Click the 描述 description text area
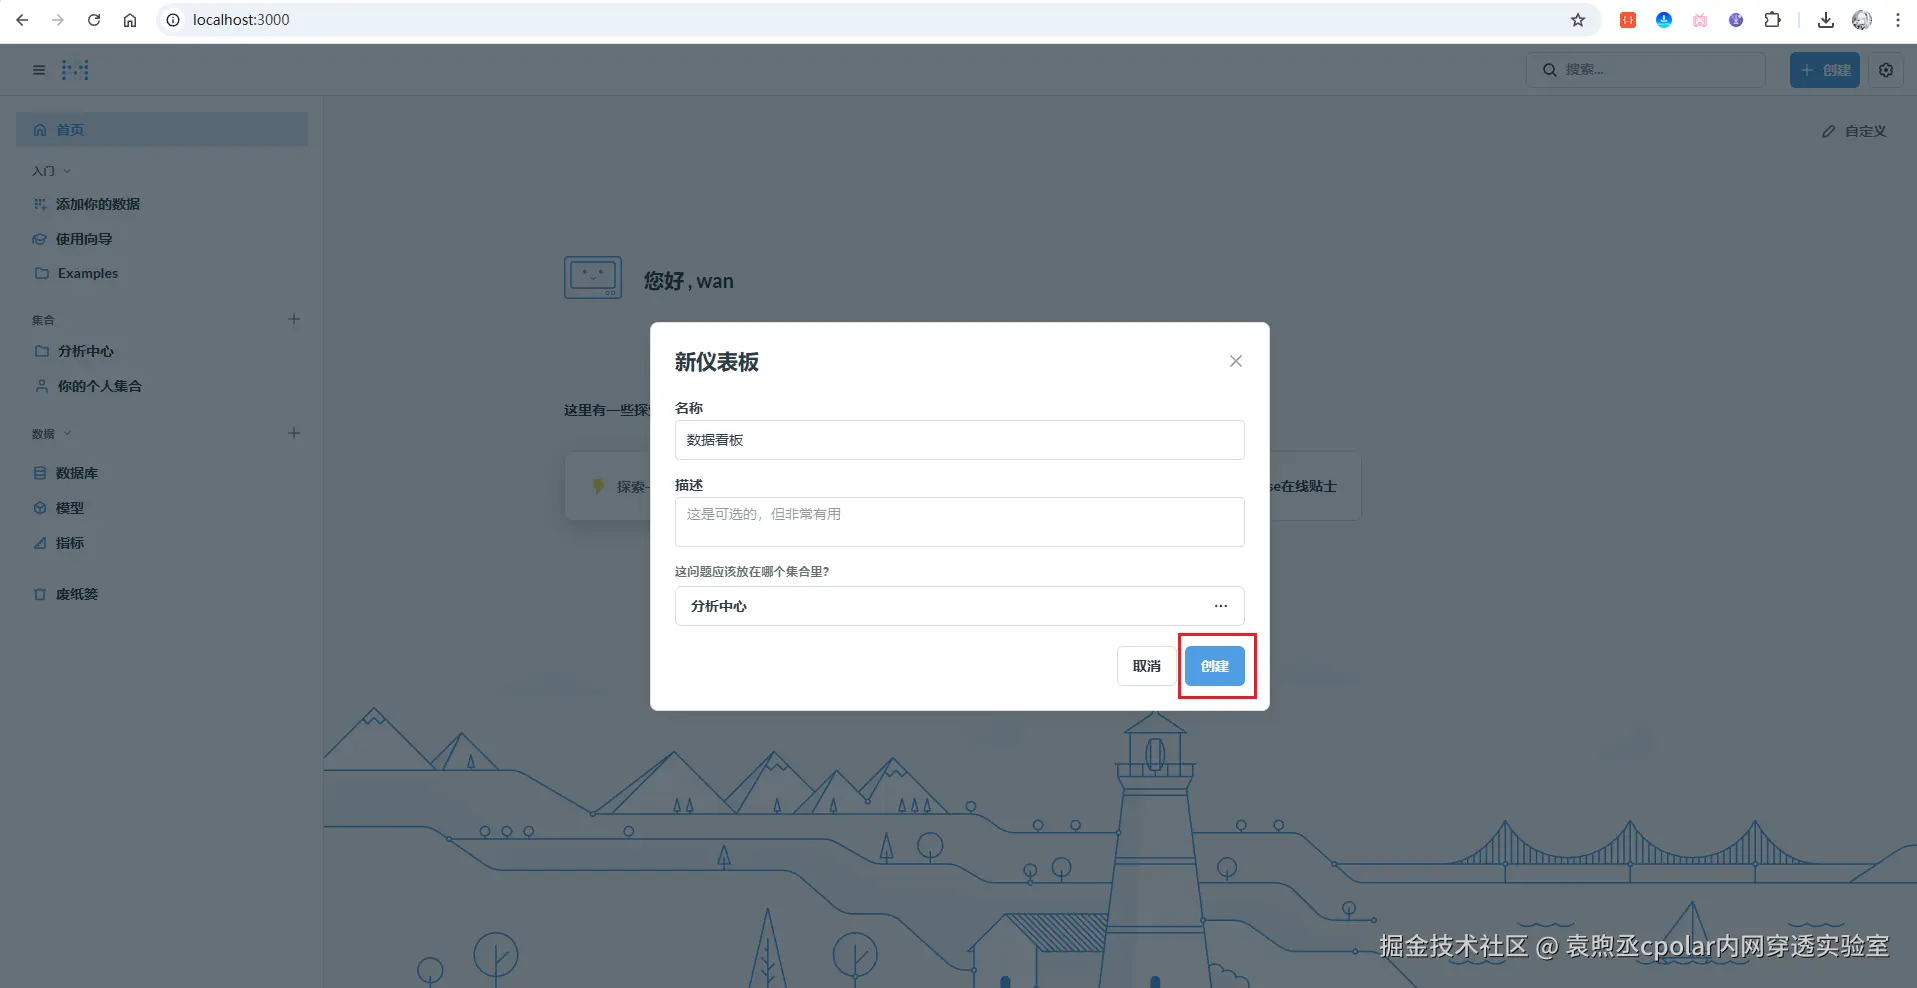The height and width of the screenshot is (988, 1917). coord(959,522)
